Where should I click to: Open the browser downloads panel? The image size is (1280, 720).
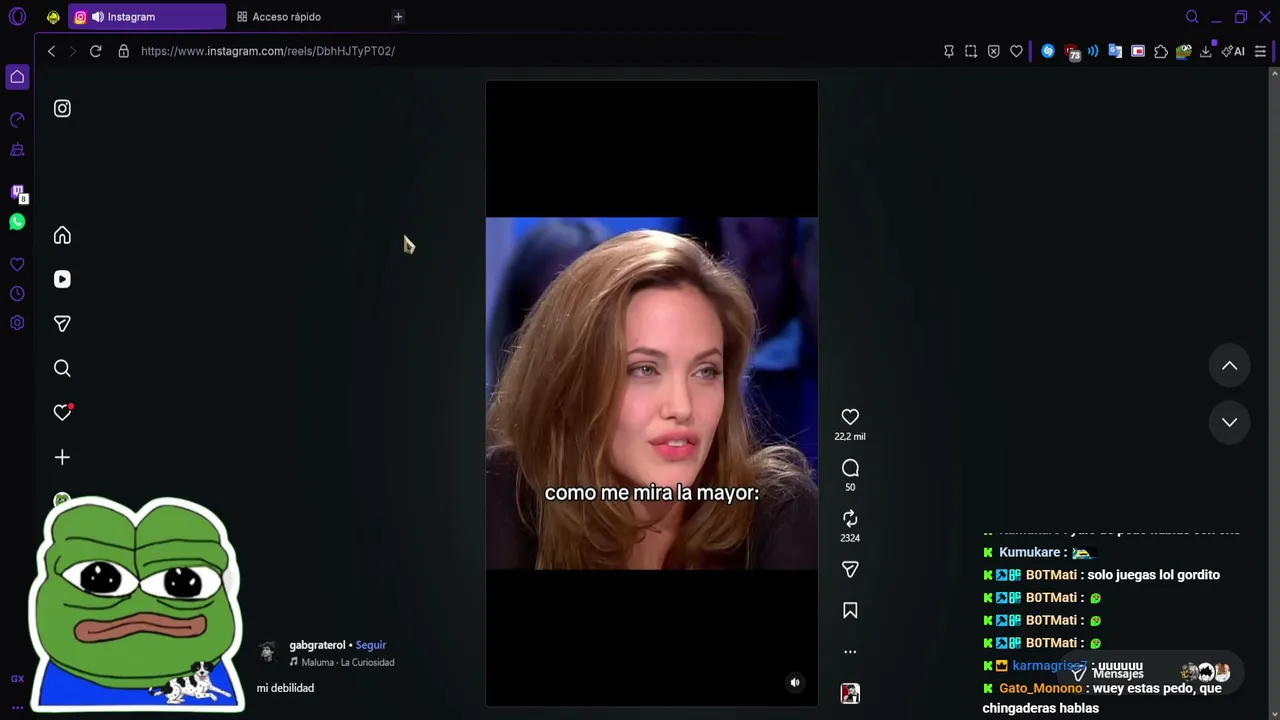pyautogui.click(x=1206, y=51)
